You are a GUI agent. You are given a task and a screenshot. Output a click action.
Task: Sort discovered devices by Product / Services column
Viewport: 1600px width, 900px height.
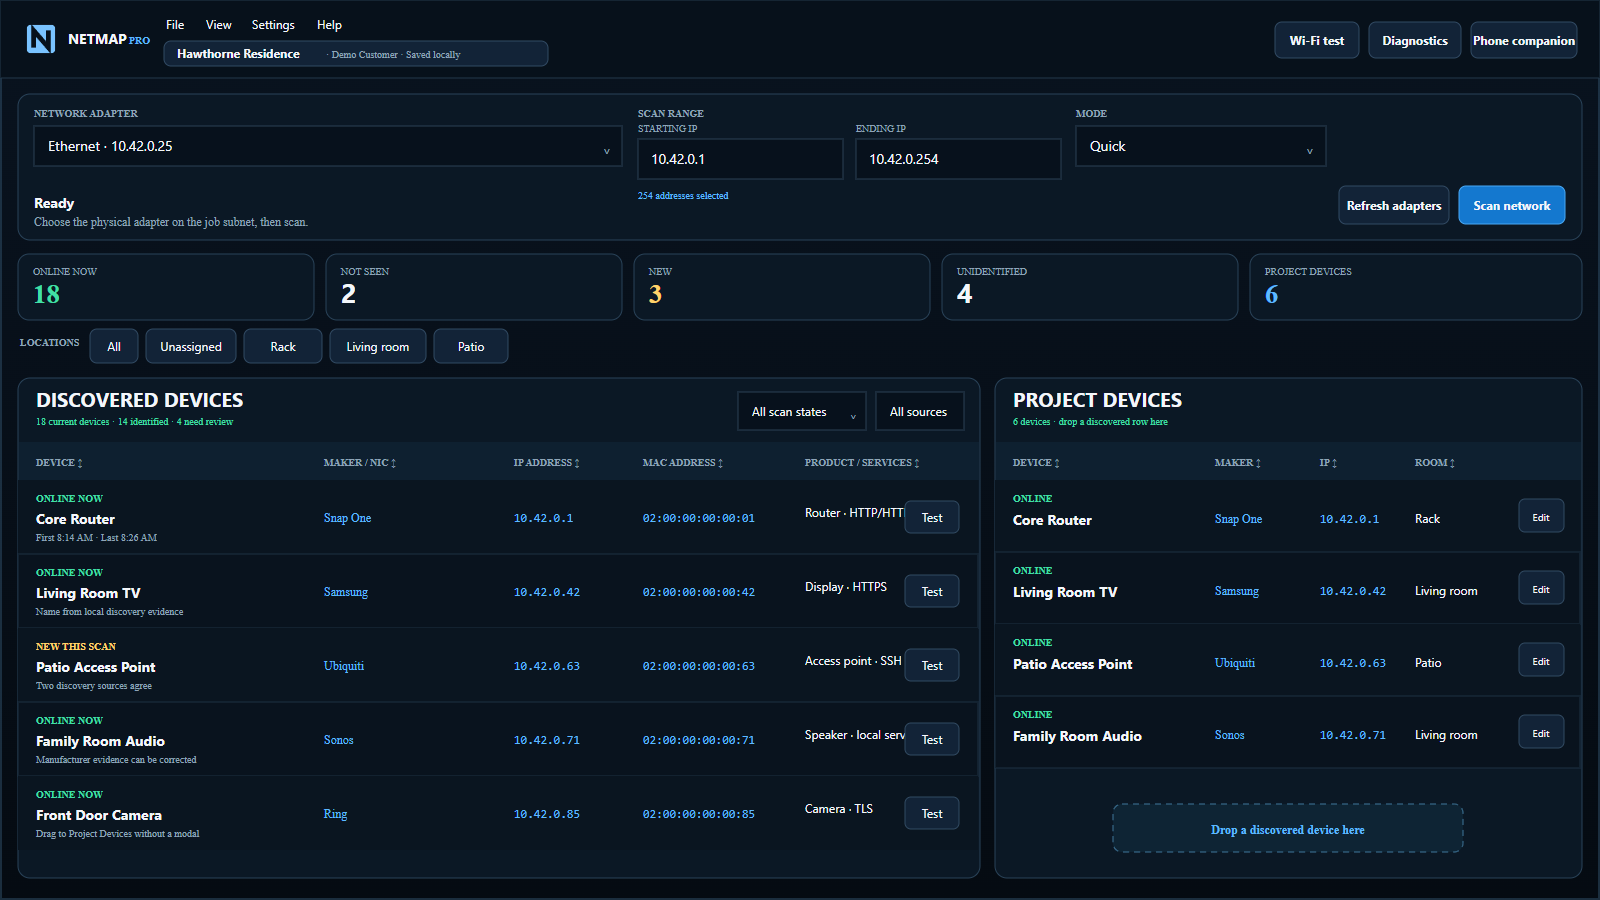[x=862, y=463]
